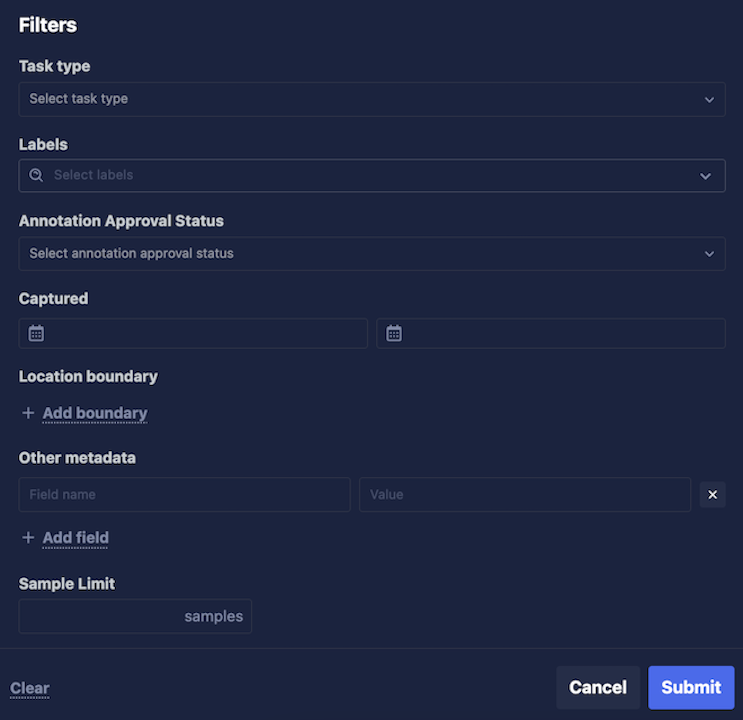Submit the filters
Screen dimensions: 743x720
[691, 687]
